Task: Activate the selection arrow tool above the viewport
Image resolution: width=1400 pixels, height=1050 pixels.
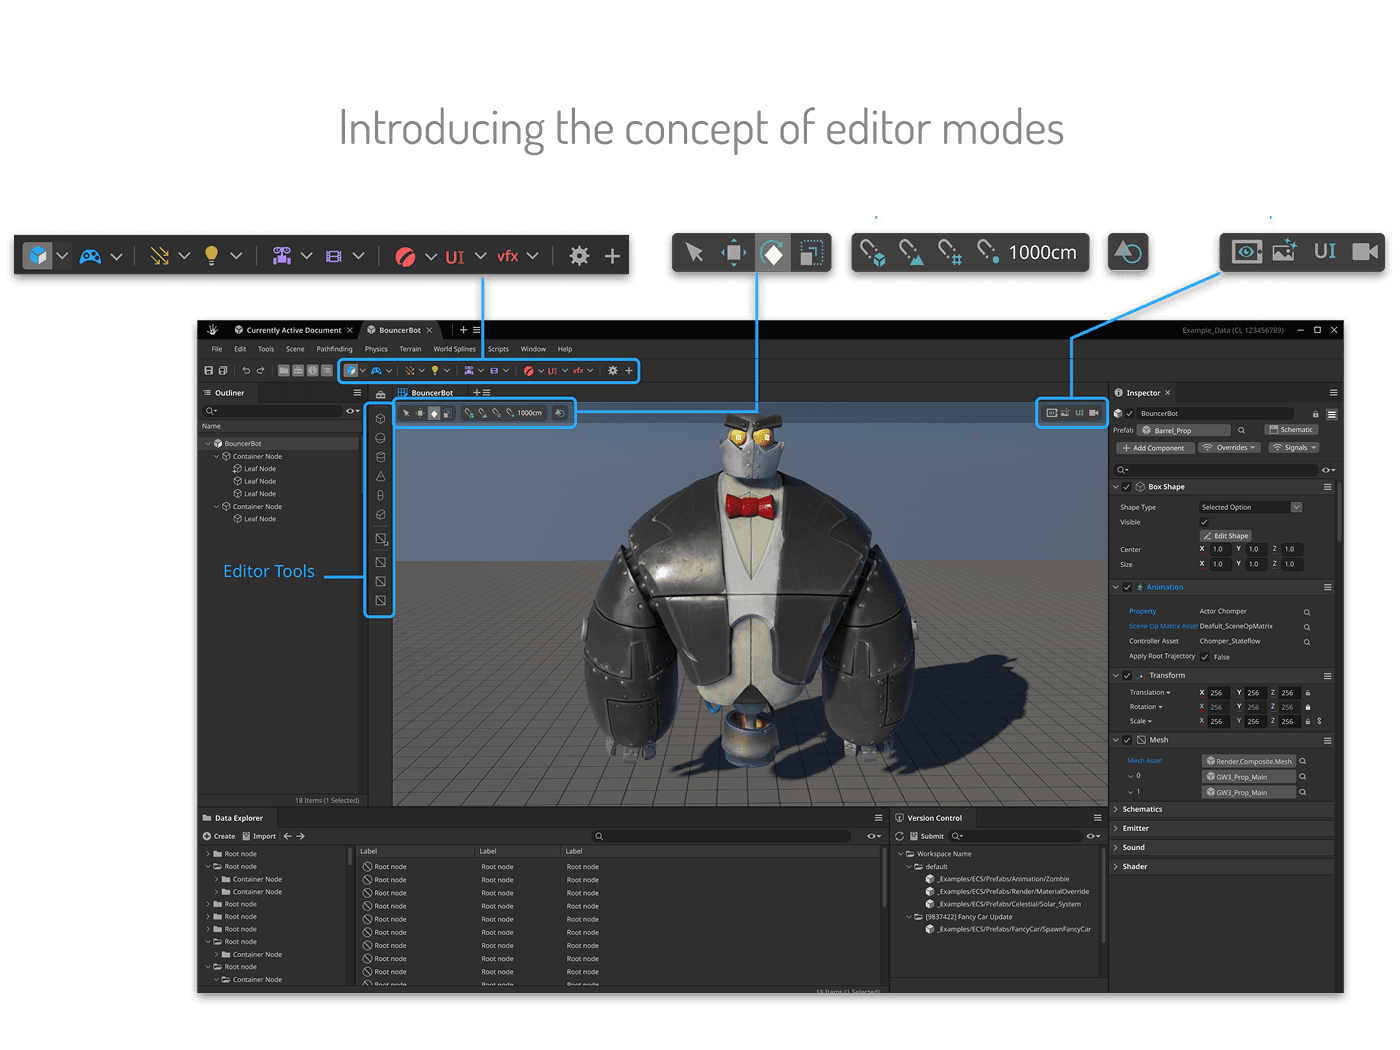Action: click(407, 412)
